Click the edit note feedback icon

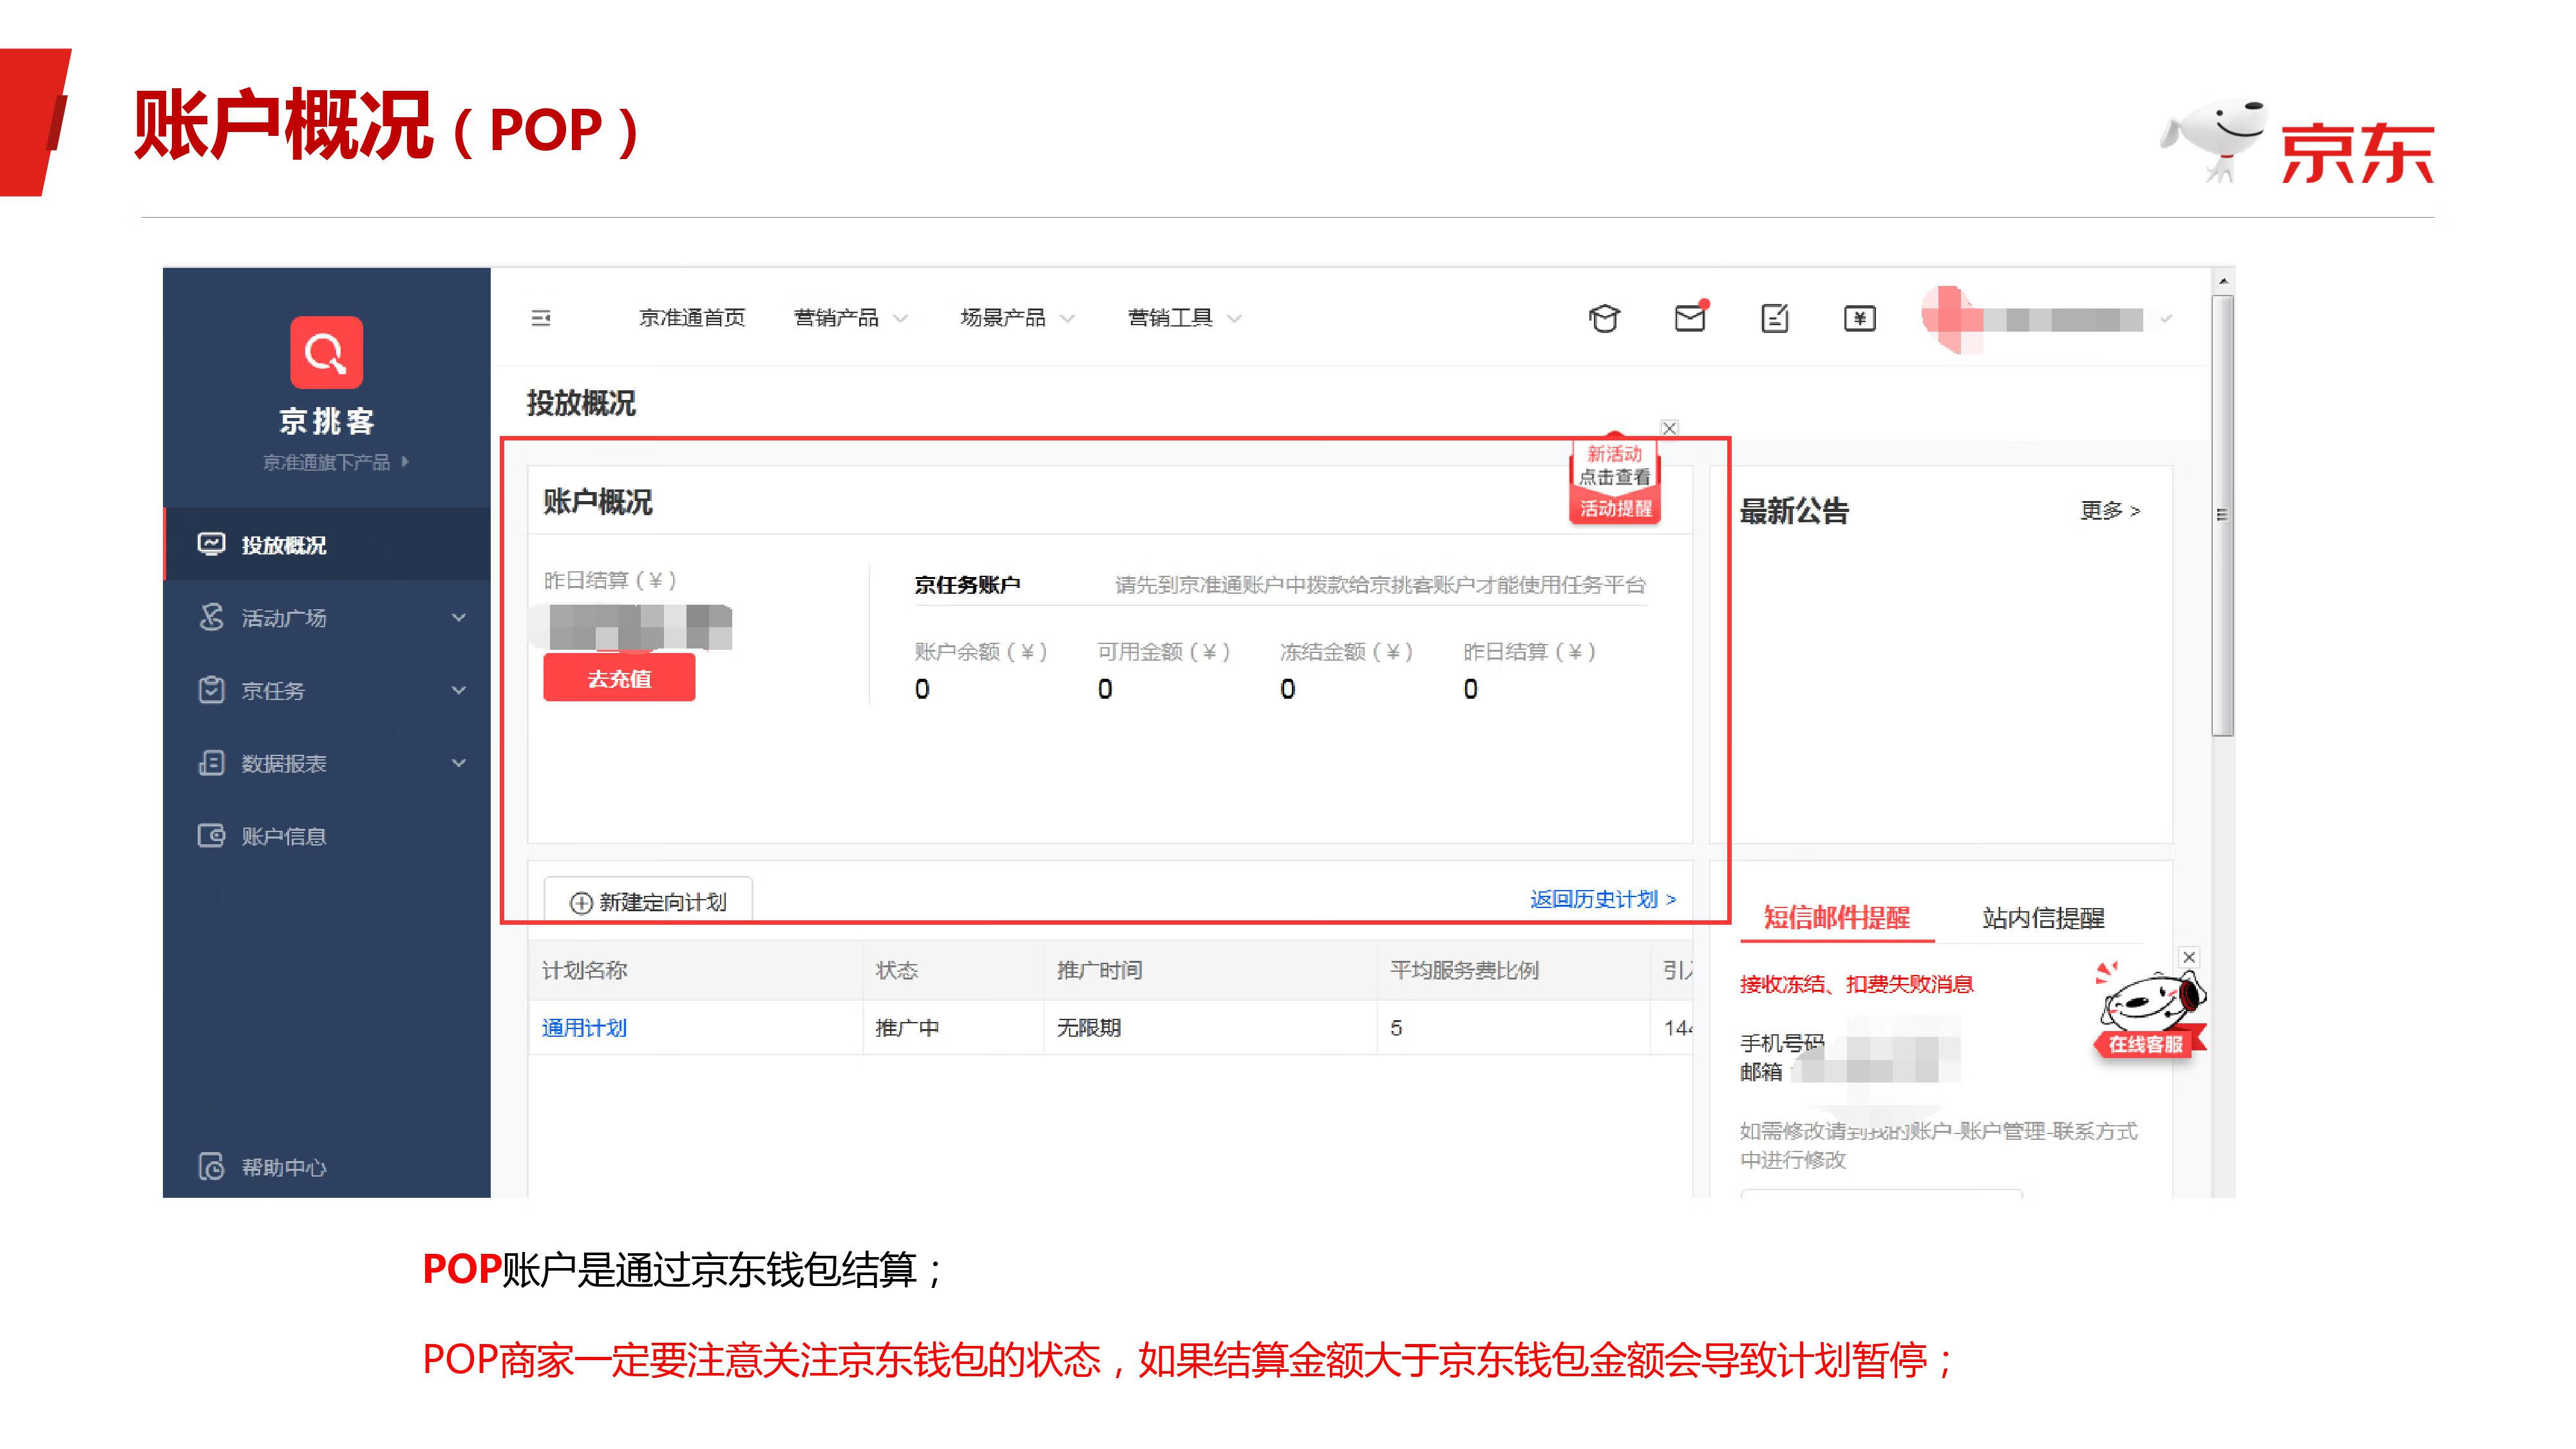(x=1775, y=318)
